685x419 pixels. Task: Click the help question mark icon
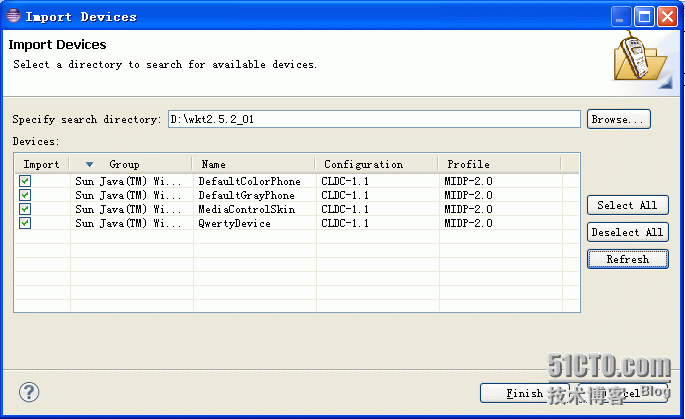click(29, 392)
